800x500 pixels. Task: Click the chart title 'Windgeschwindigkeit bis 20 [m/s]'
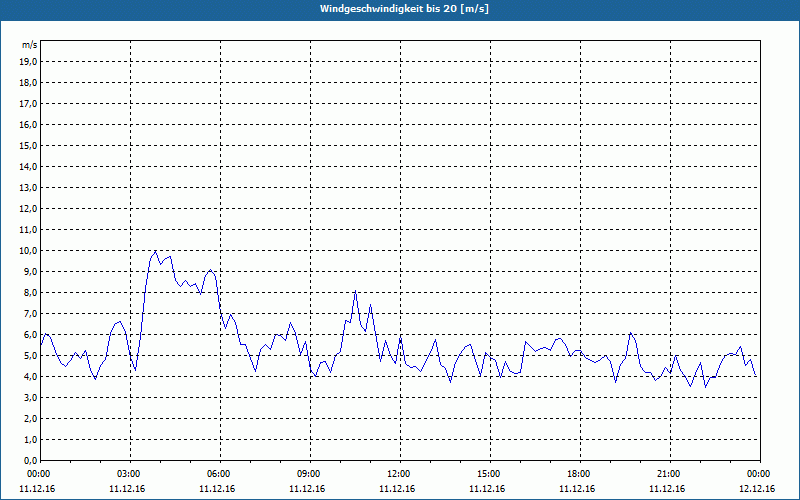[x=404, y=9]
